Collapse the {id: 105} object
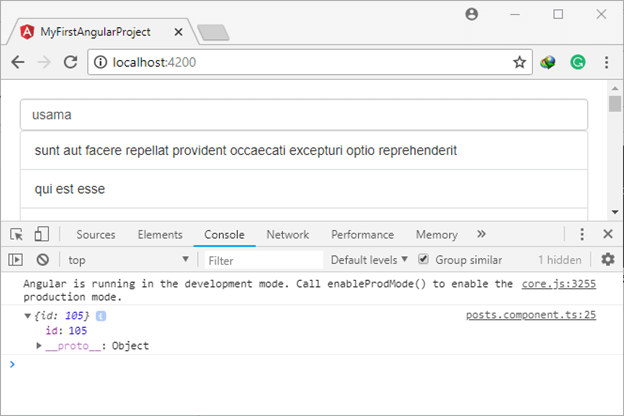Image resolution: width=624 pixels, height=416 pixels. (27, 316)
